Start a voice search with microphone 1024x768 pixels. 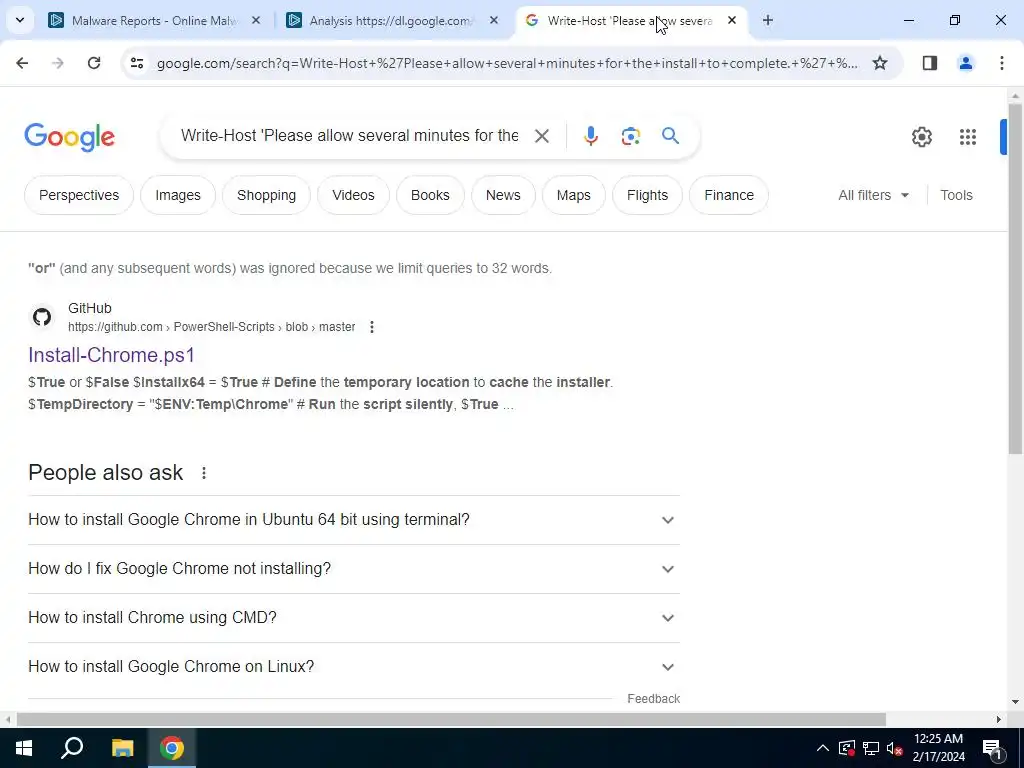(590, 136)
